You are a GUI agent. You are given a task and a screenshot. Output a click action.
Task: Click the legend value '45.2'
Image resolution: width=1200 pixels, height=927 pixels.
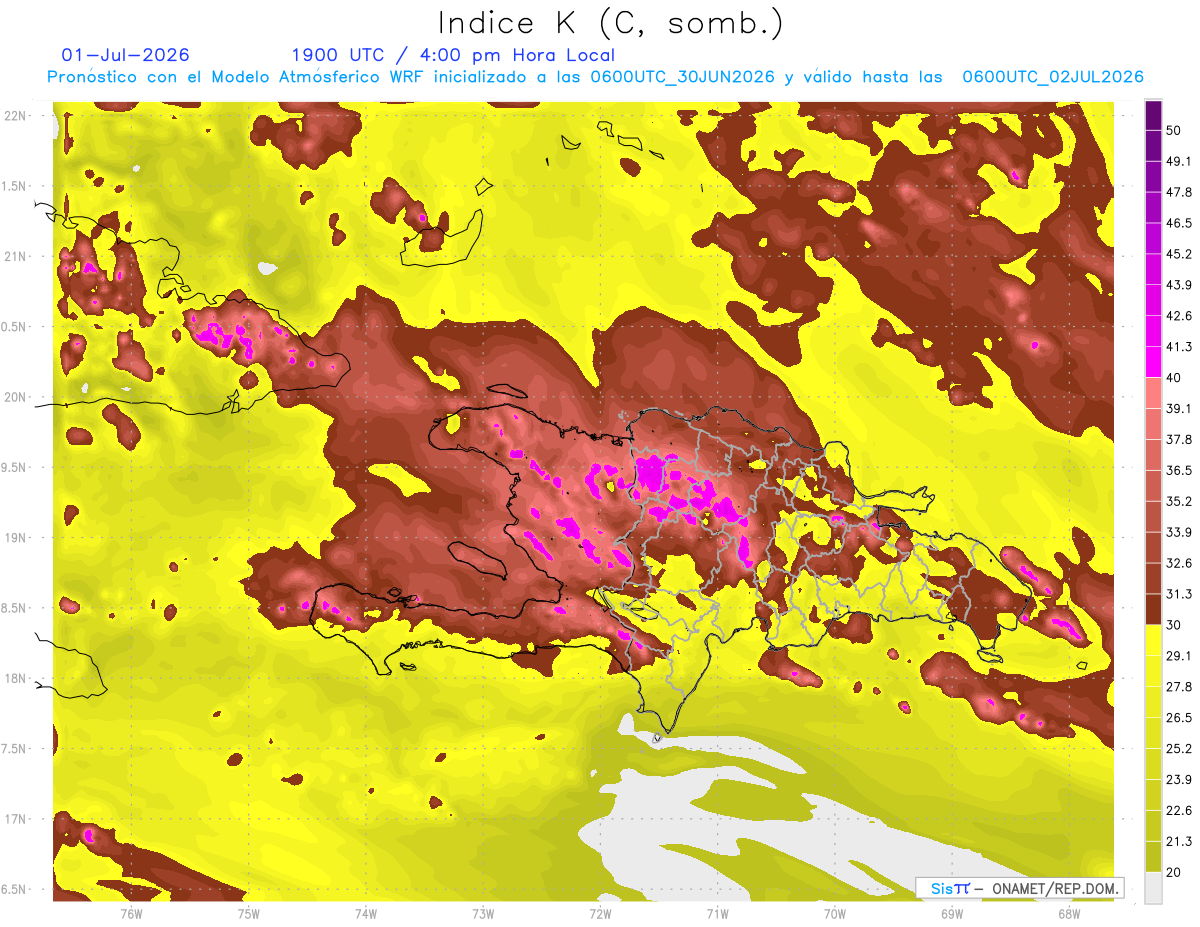coord(1179,254)
